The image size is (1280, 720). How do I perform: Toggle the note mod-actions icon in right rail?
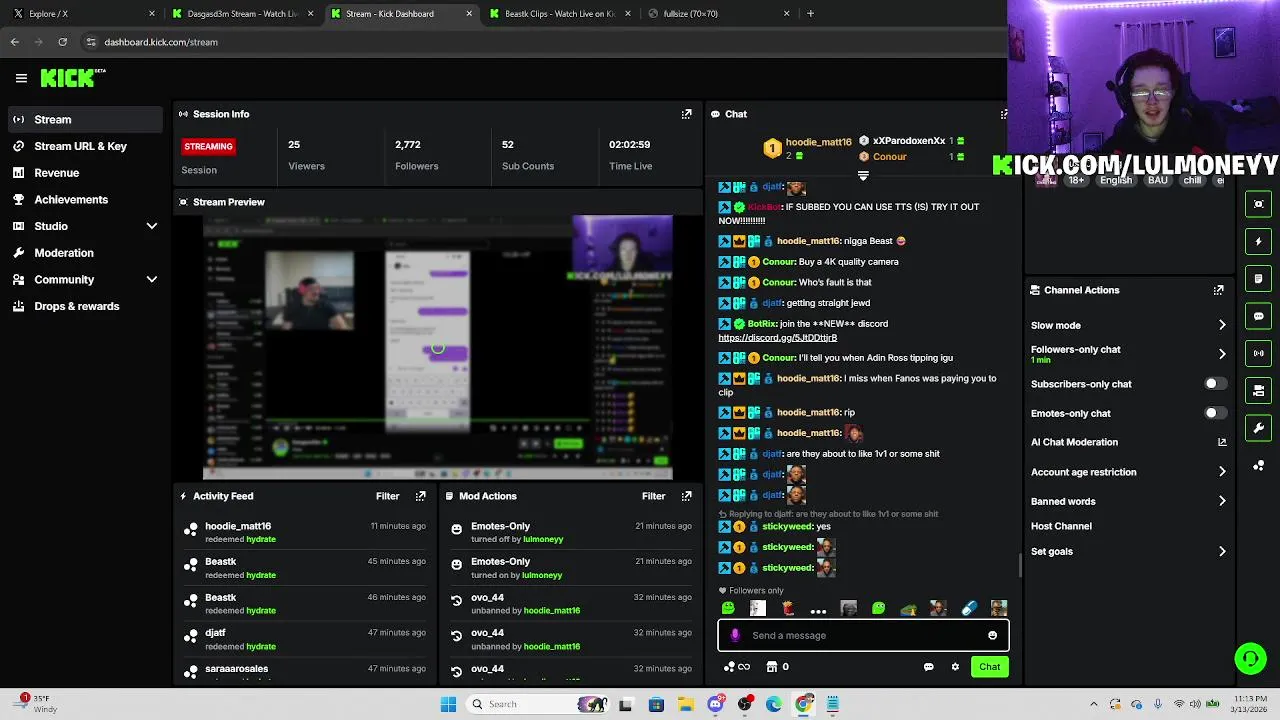click(x=1259, y=278)
